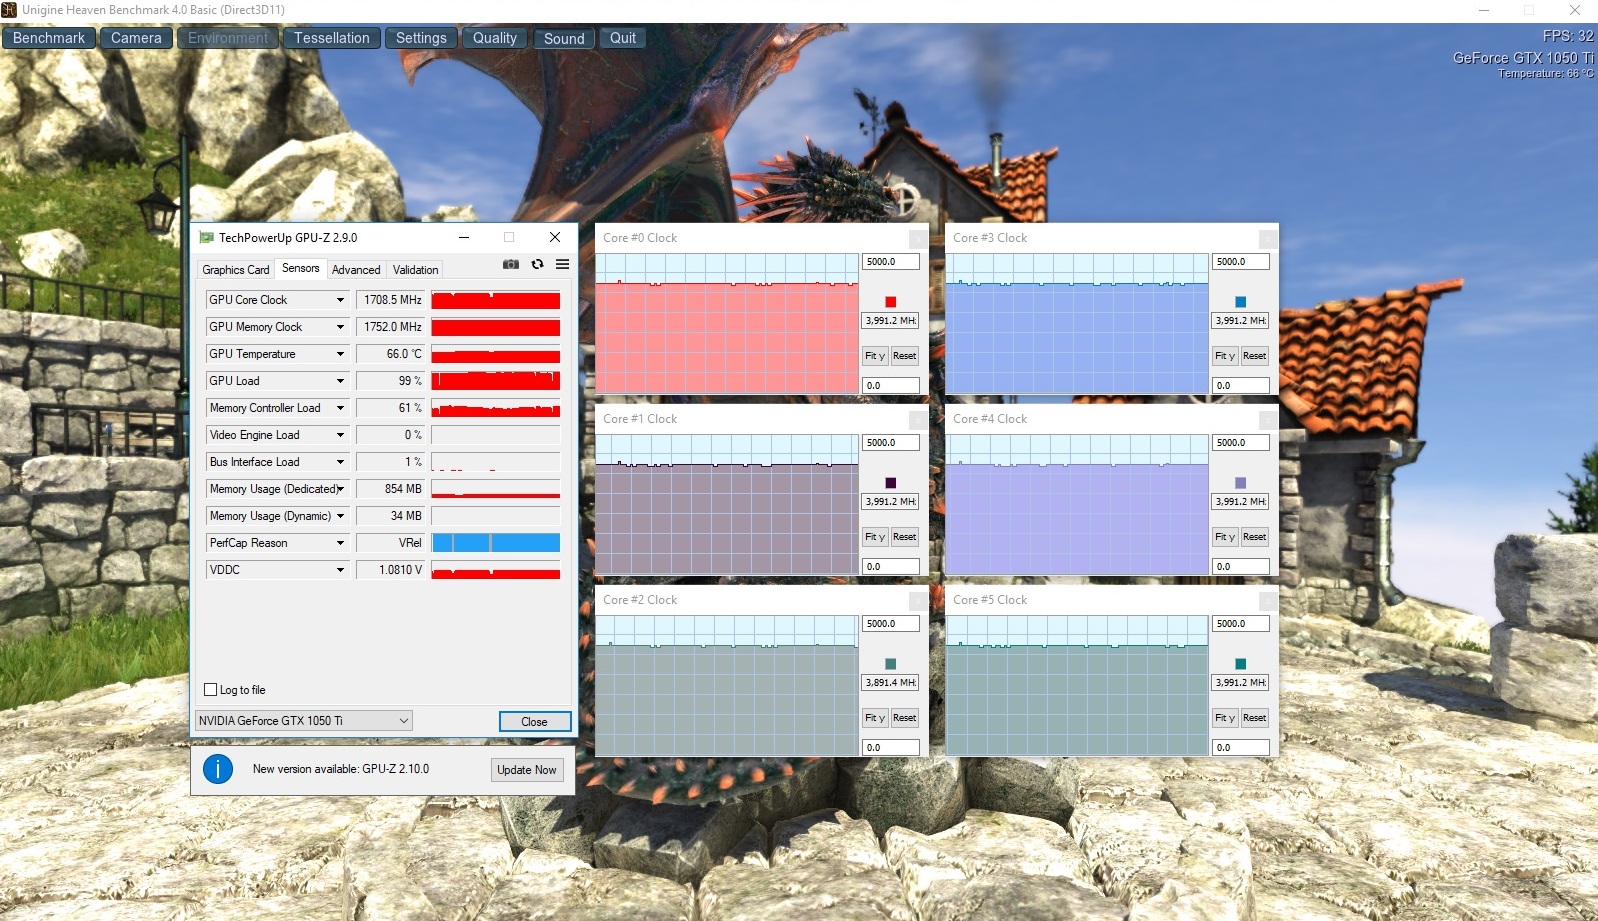Open the Quality menu in Heaven
Image resolution: width=1598 pixels, height=921 pixels.
[495, 38]
